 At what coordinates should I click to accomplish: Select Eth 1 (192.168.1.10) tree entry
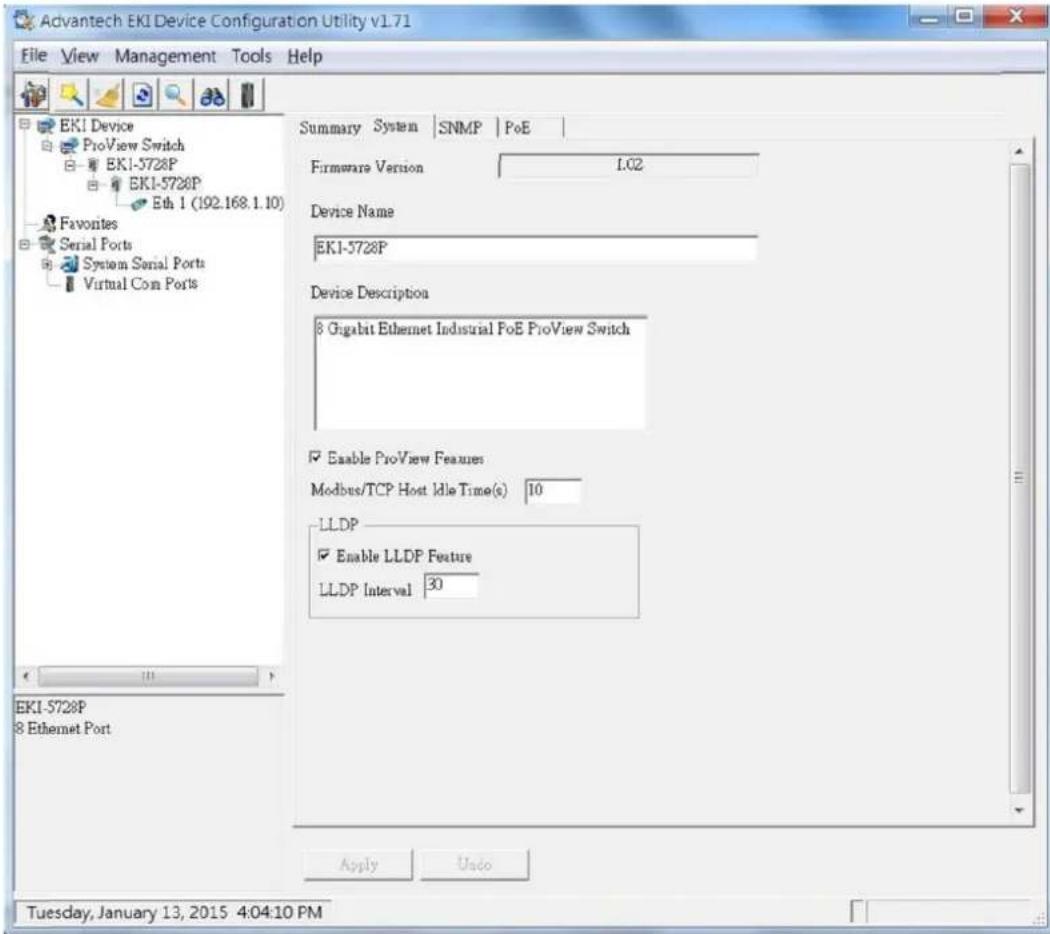218,204
